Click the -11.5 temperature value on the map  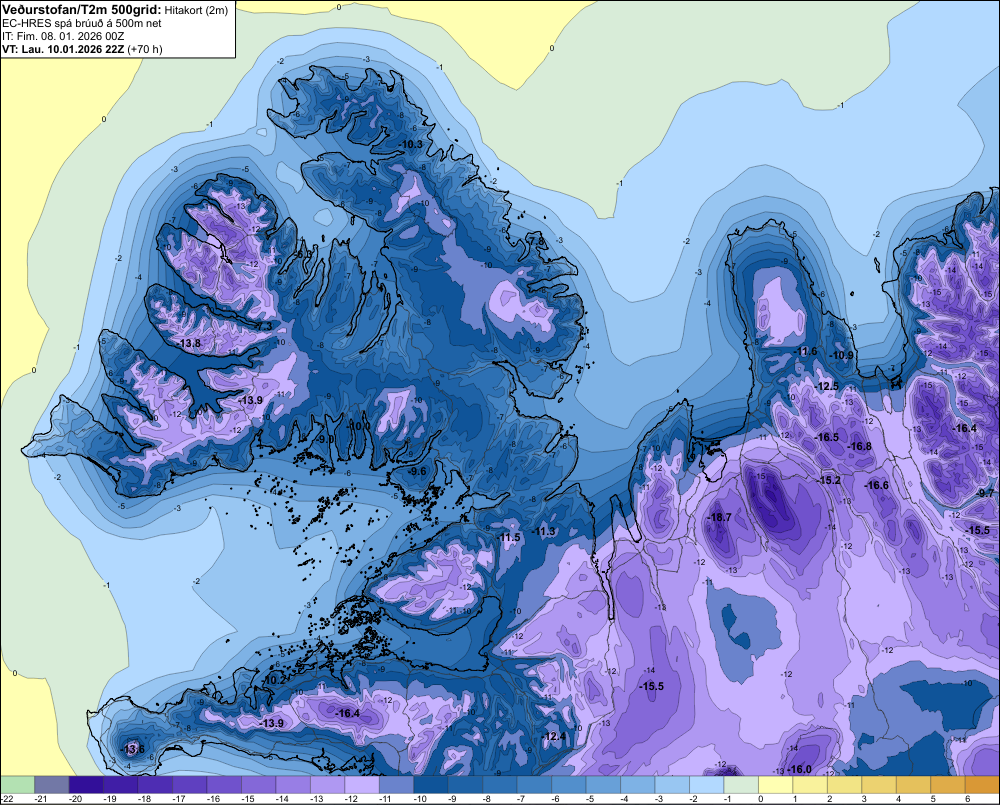[x=508, y=538]
